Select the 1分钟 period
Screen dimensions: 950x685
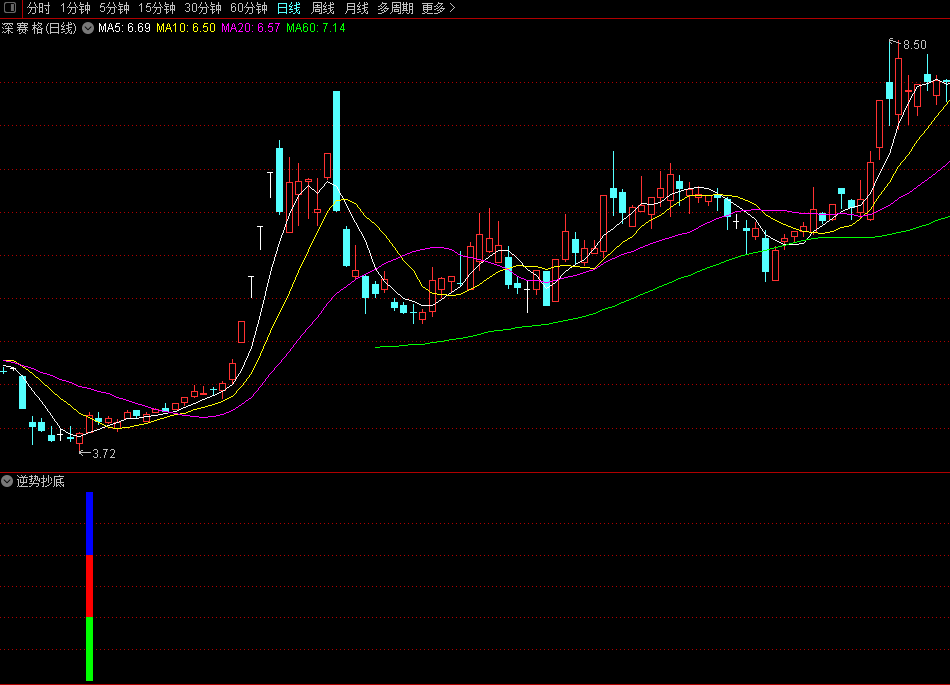click(75, 8)
